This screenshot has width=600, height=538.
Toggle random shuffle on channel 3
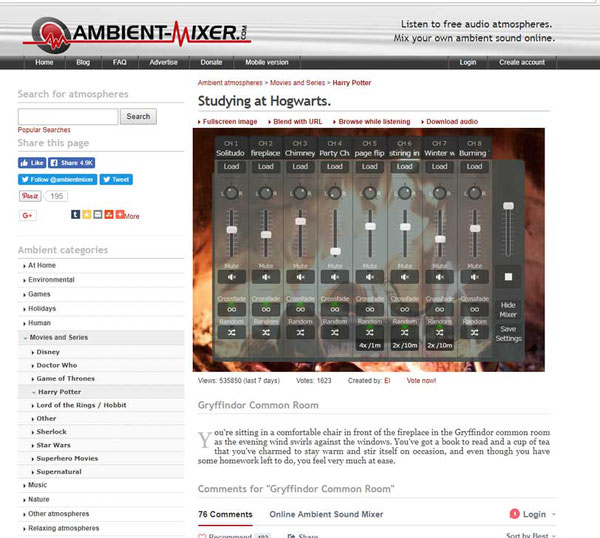coord(300,333)
